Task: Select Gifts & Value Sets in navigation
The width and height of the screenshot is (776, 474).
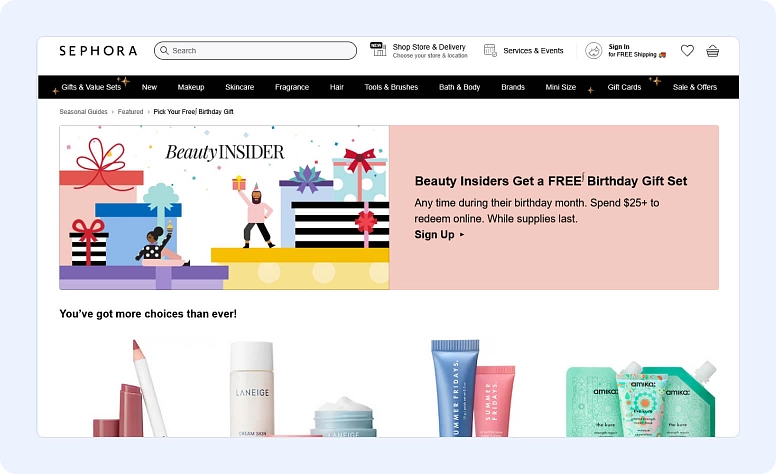Action: click(x=91, y=87)
